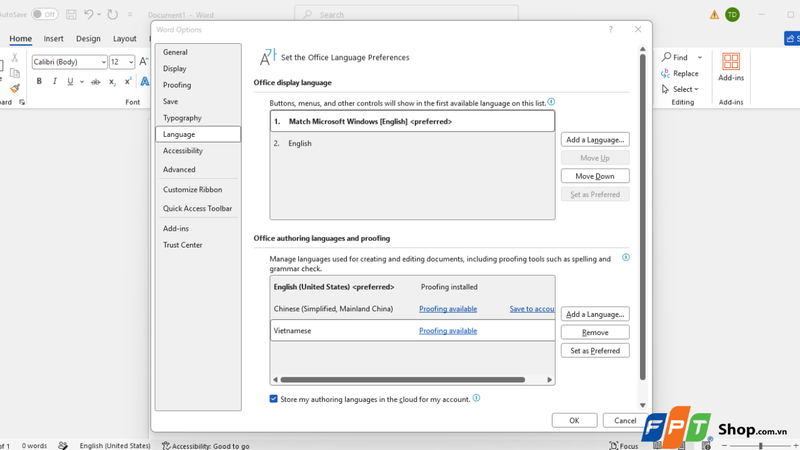Click Proofing available link for Chinese

pos(448,309)
